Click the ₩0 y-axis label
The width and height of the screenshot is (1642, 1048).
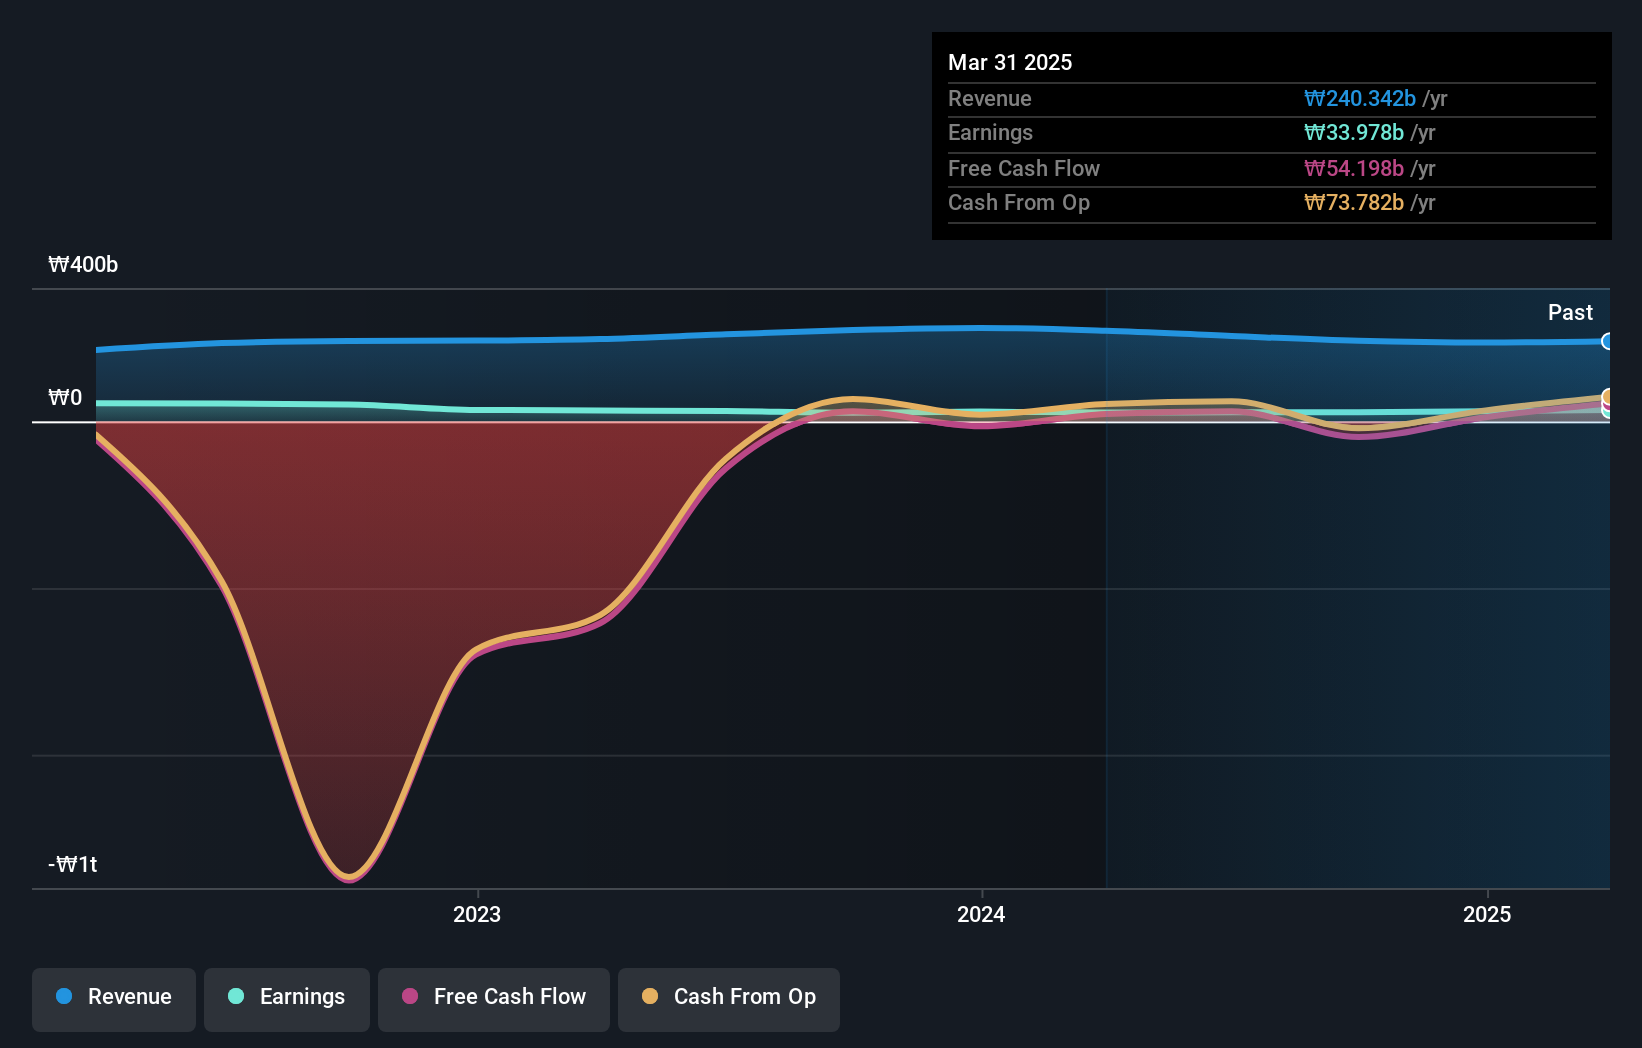point(65,397)
